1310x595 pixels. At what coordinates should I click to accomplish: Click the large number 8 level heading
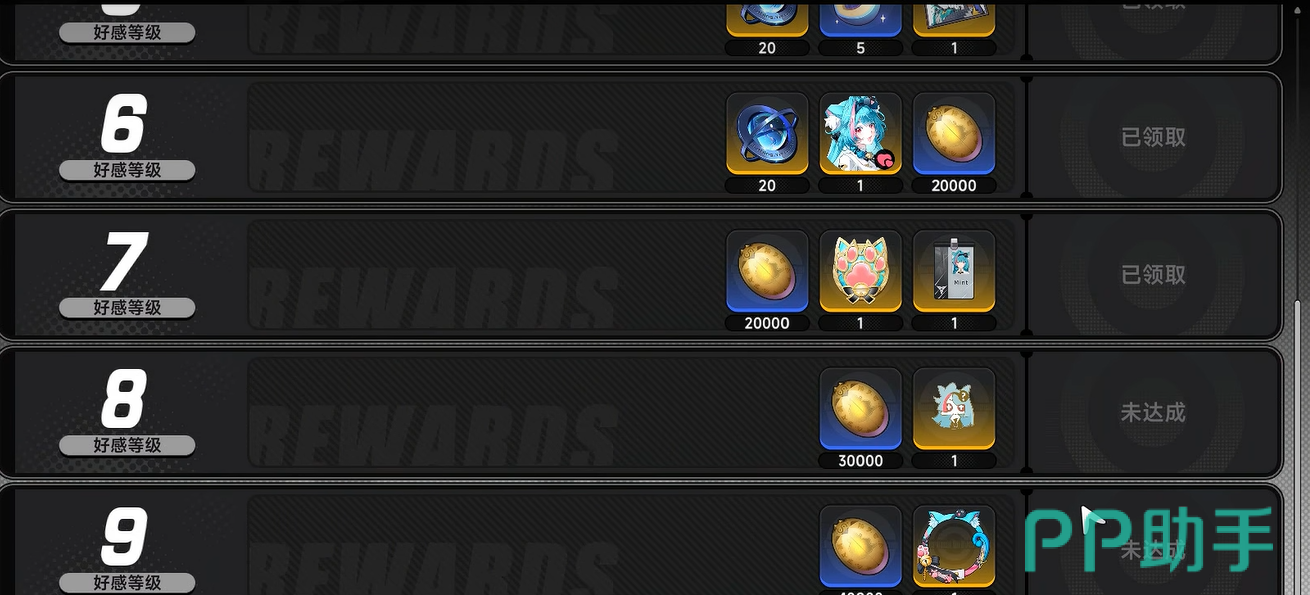click(x=125, y=399)
